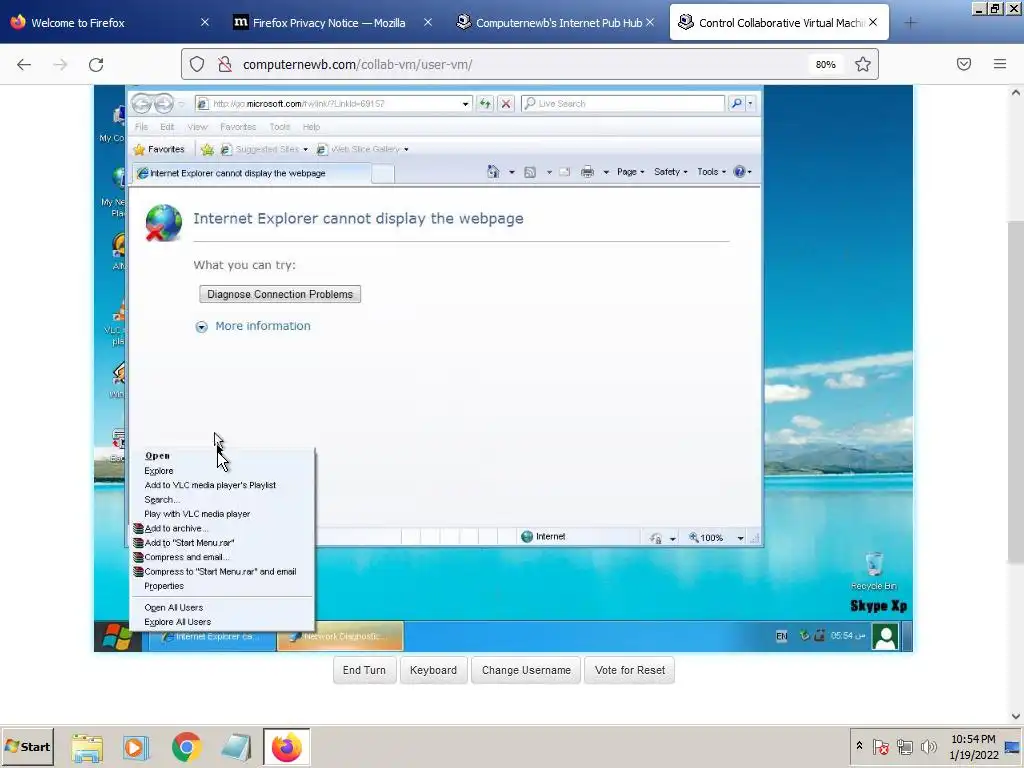Image resolution: width=1024 pixels, height=768 pixels.
Task: Open media player icon on taskbar
Action: (x=136, y=746)
